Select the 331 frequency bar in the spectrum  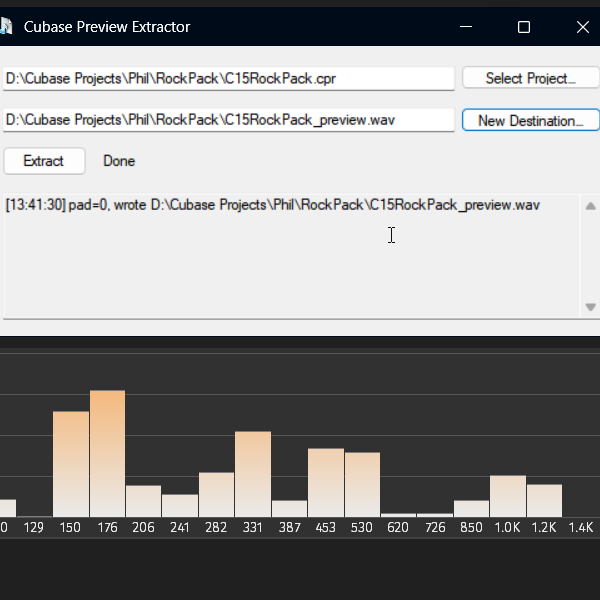tap(253, 474)
